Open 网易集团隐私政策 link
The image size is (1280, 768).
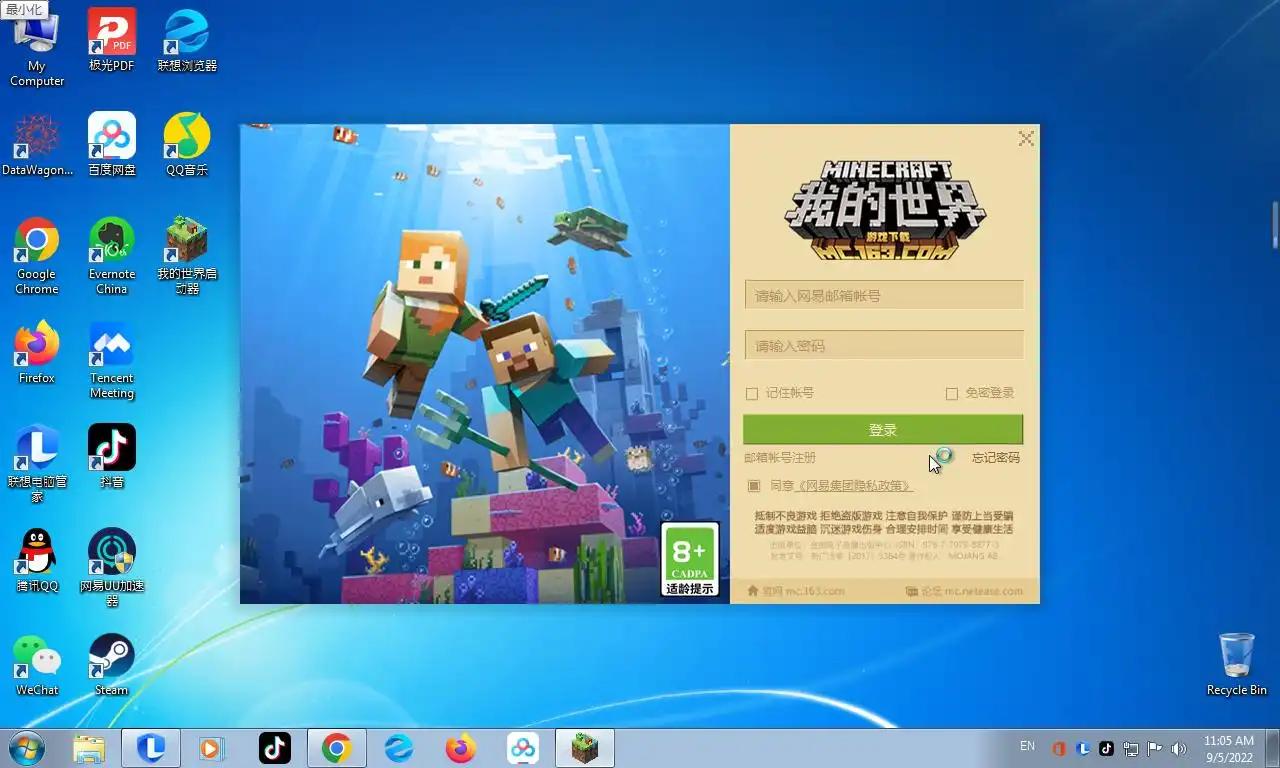click(854, 486)
